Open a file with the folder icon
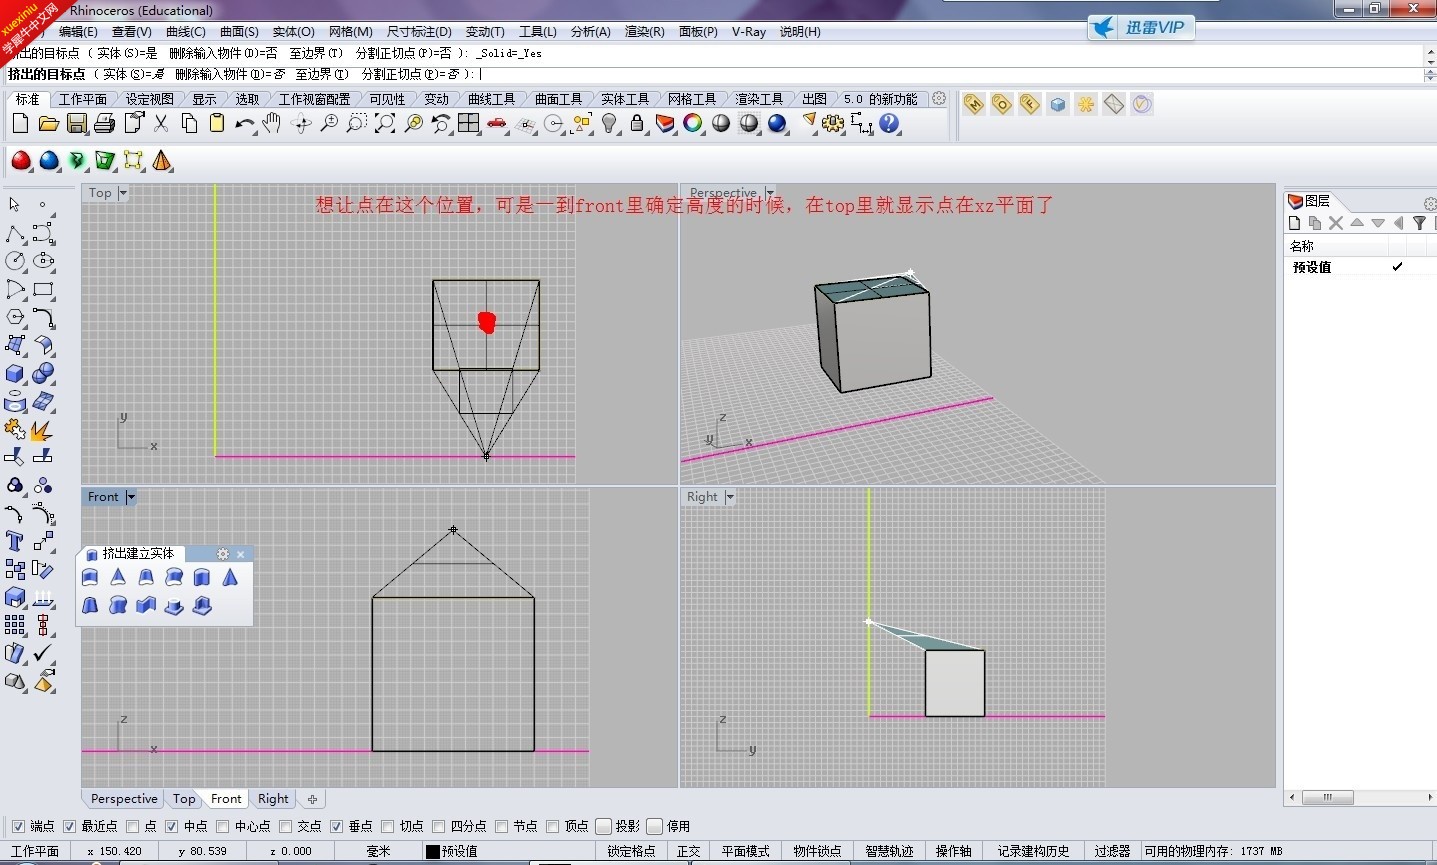This screenshot has height=865, width=1437. coord(48,123)
